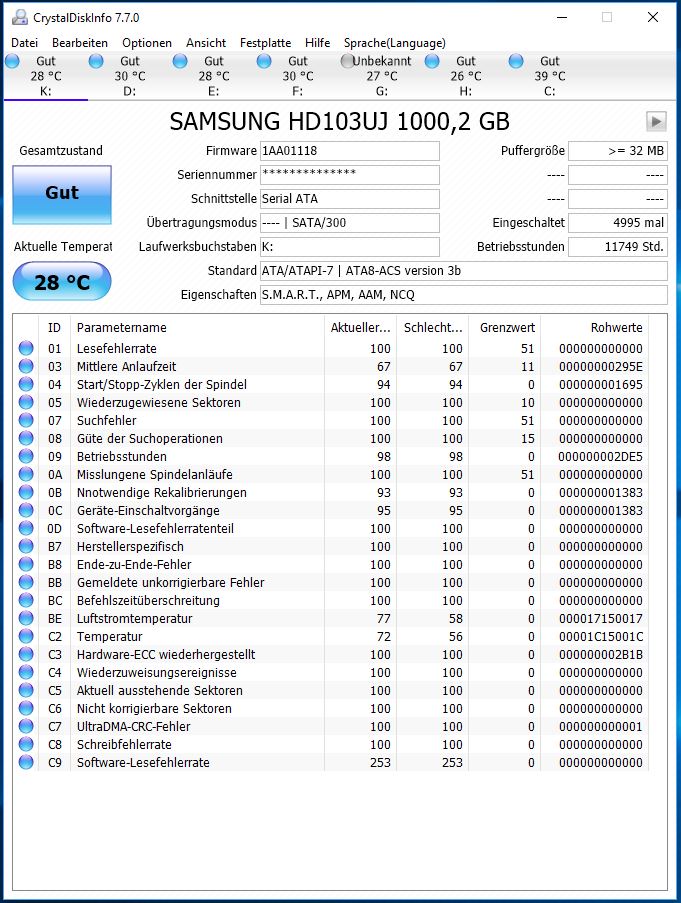Select the Wiederzuweisungsereignisse row text
This screenshot has width=681, height=903.
point(157,672)
